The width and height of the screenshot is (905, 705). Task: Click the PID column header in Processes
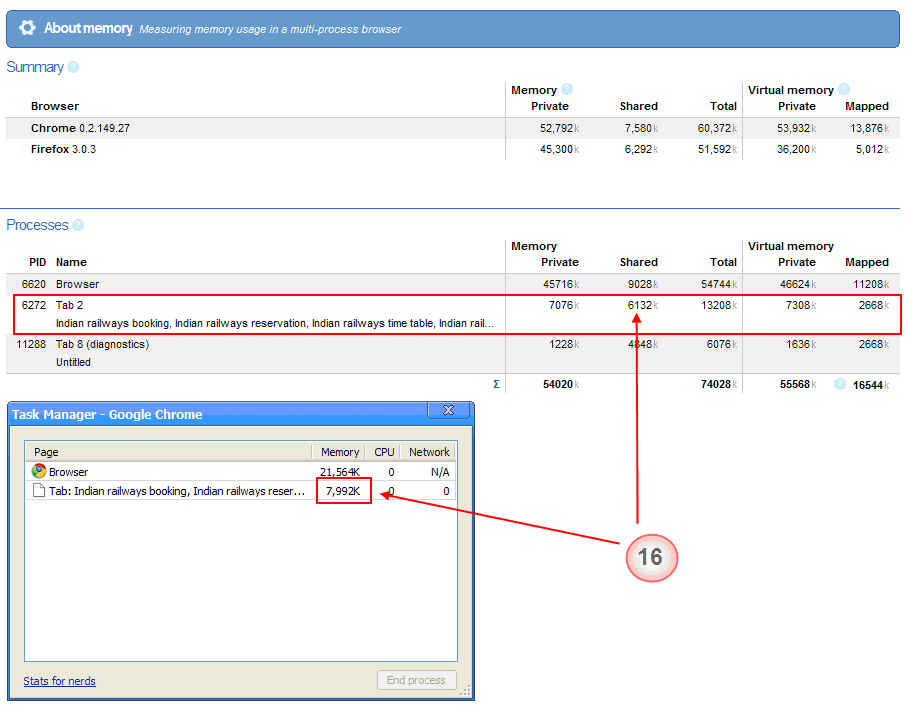pyautogui.click(x=38, y=262)
